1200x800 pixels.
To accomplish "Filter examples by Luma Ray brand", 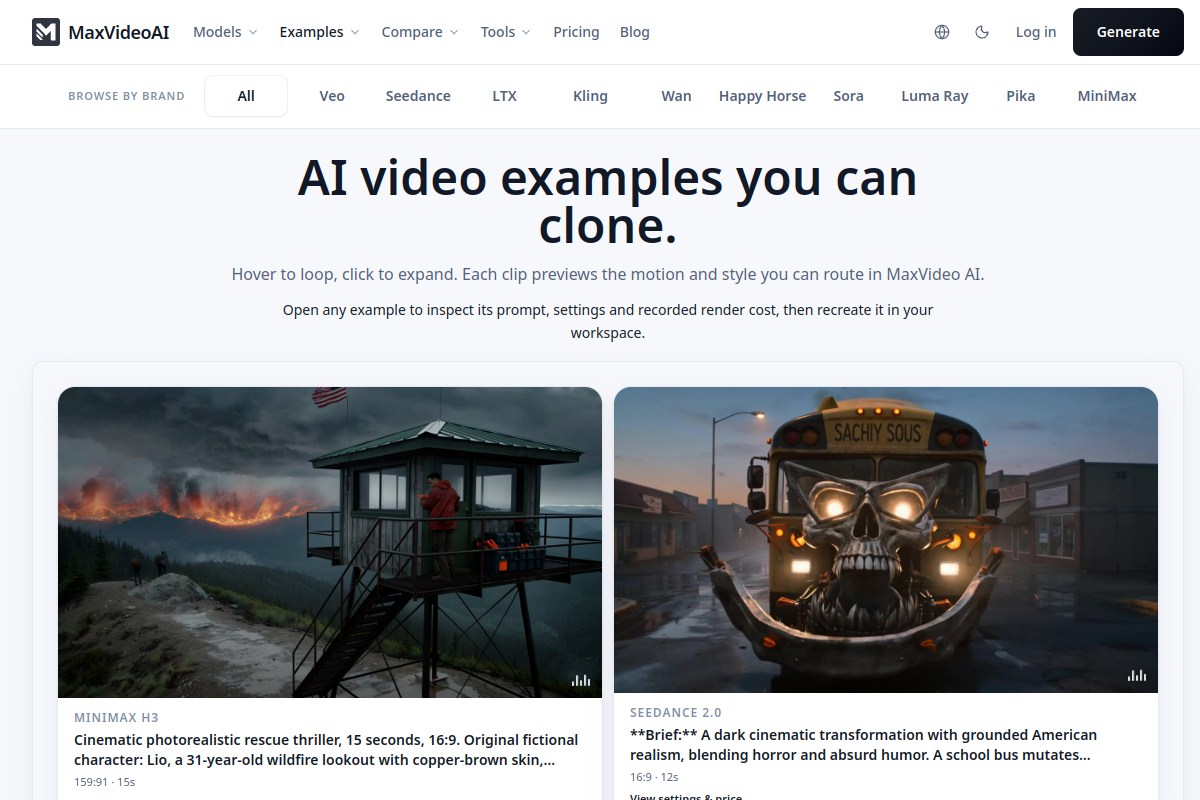I will click(935, 96).
